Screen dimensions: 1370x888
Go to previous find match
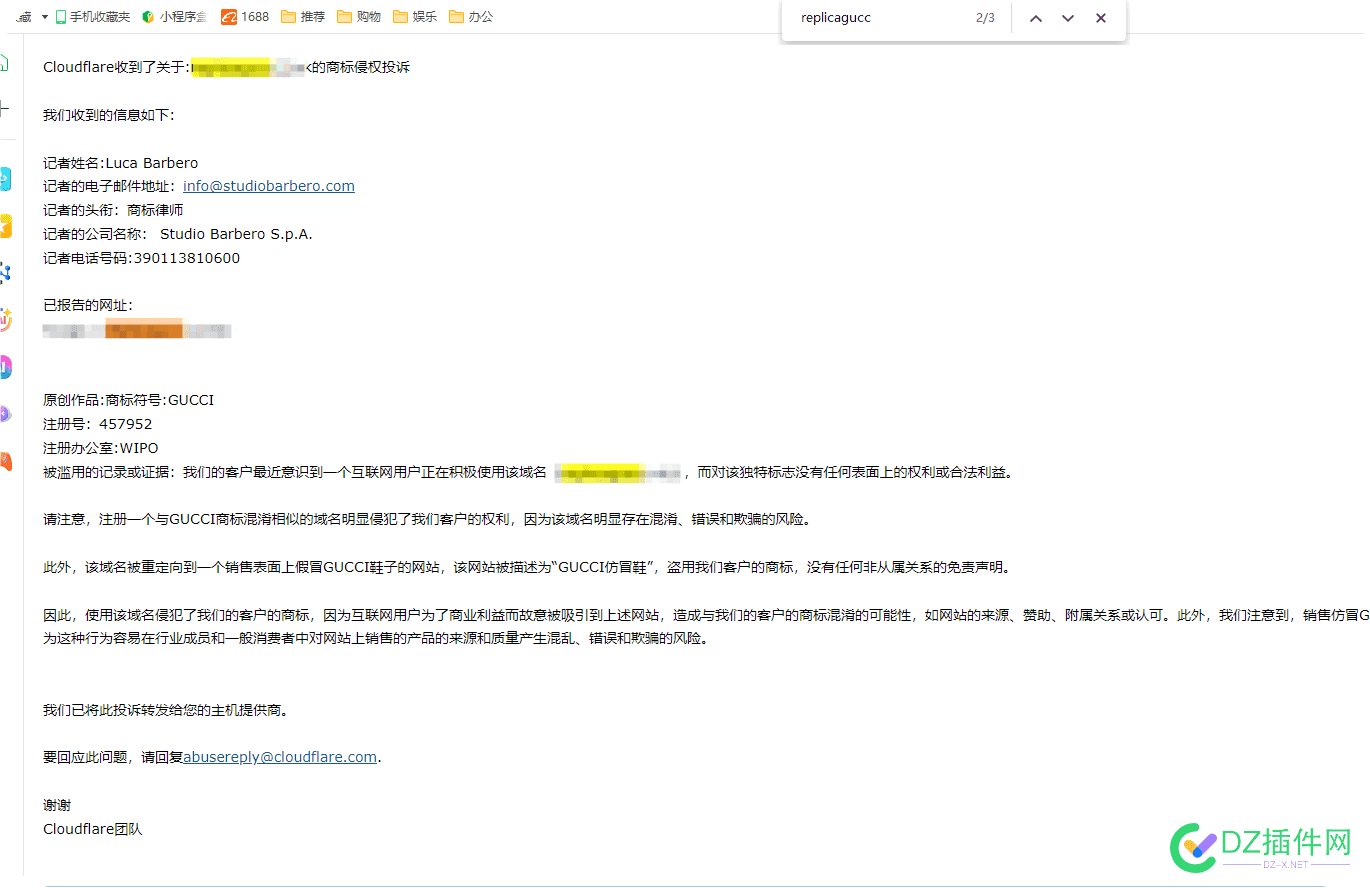point(1036,18)
